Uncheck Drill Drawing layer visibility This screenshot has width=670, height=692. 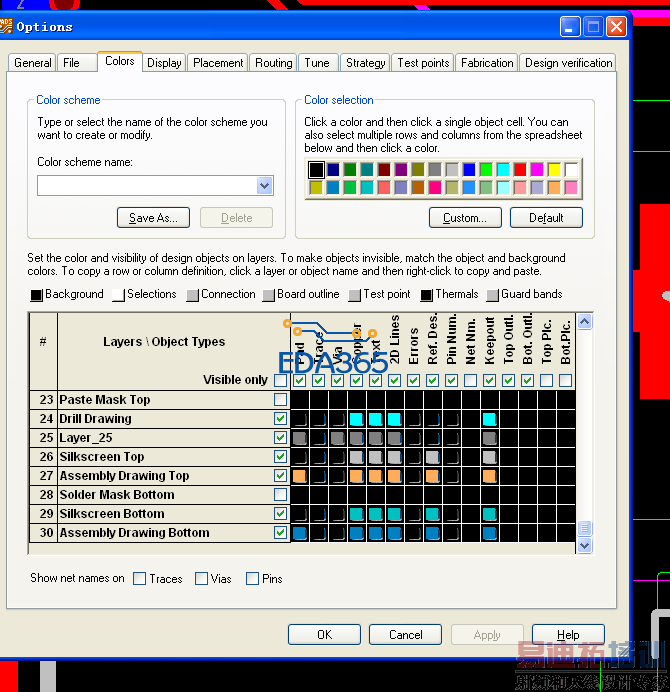[280, 418]
